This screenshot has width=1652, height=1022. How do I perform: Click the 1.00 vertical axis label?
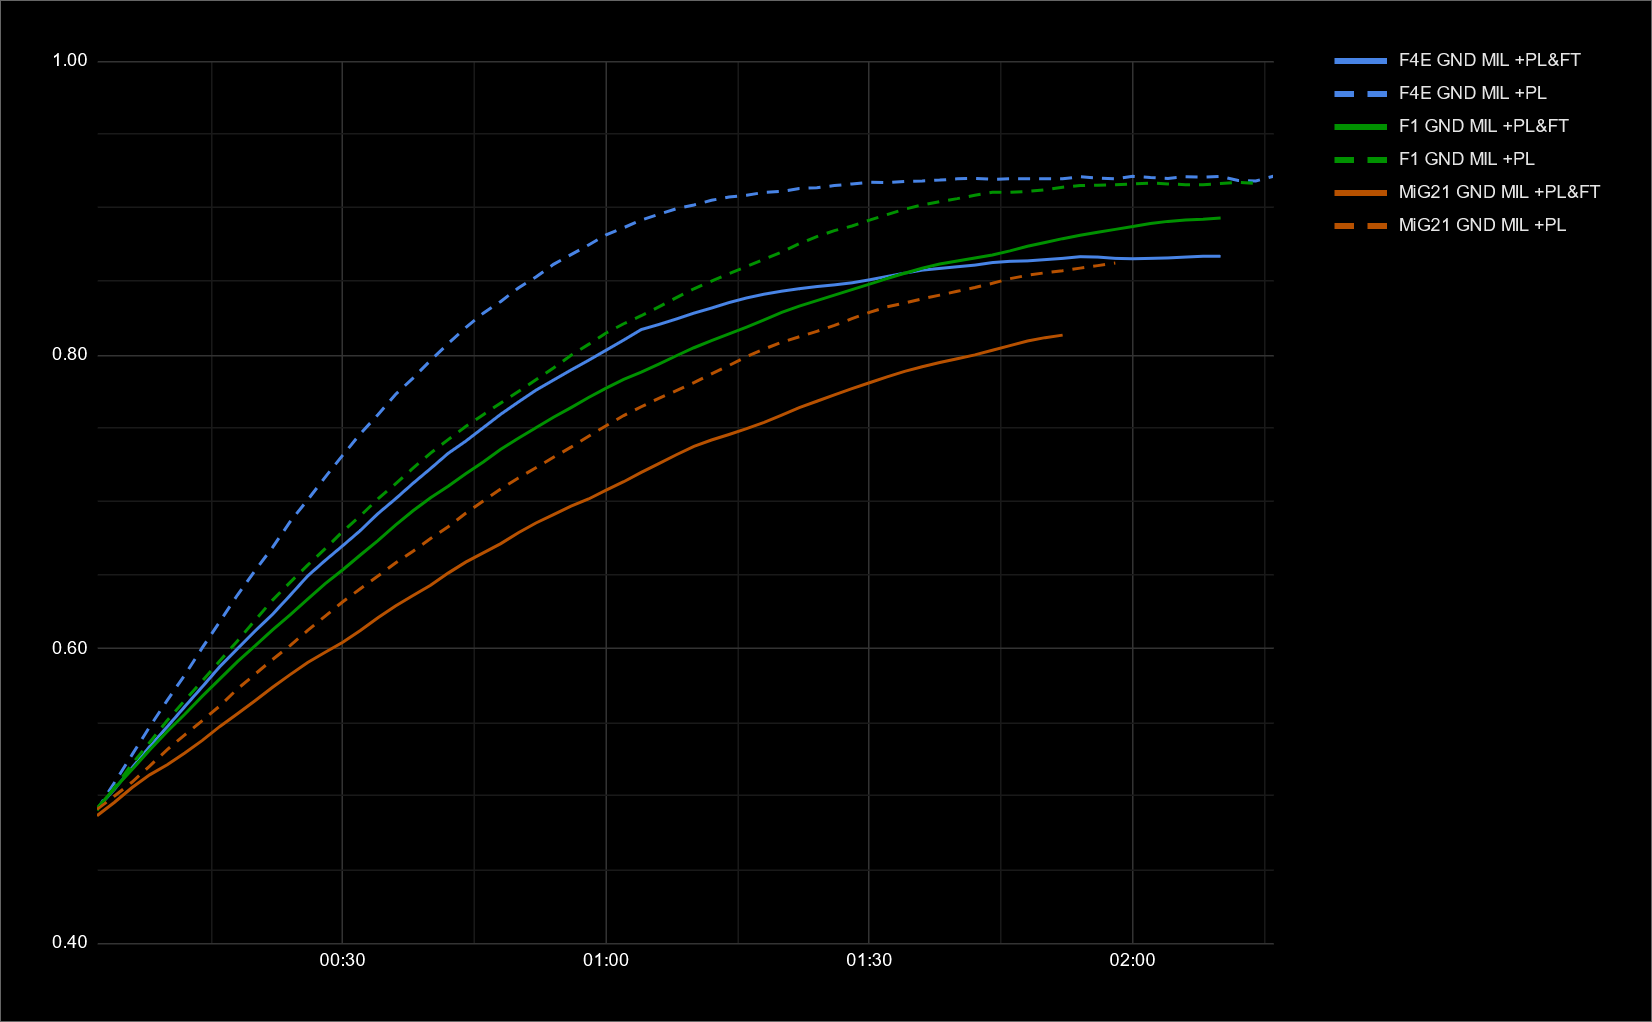[70, 61]
